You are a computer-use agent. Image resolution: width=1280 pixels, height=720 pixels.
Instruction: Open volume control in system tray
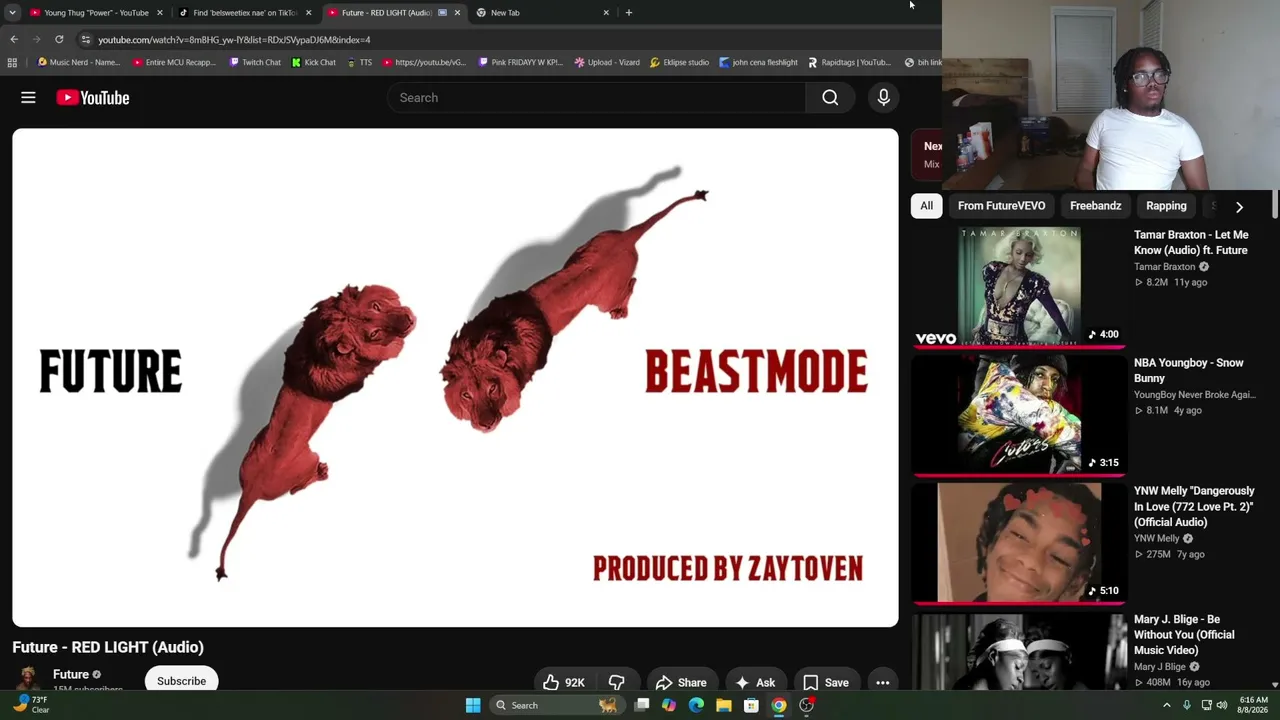pos(1222,705)
